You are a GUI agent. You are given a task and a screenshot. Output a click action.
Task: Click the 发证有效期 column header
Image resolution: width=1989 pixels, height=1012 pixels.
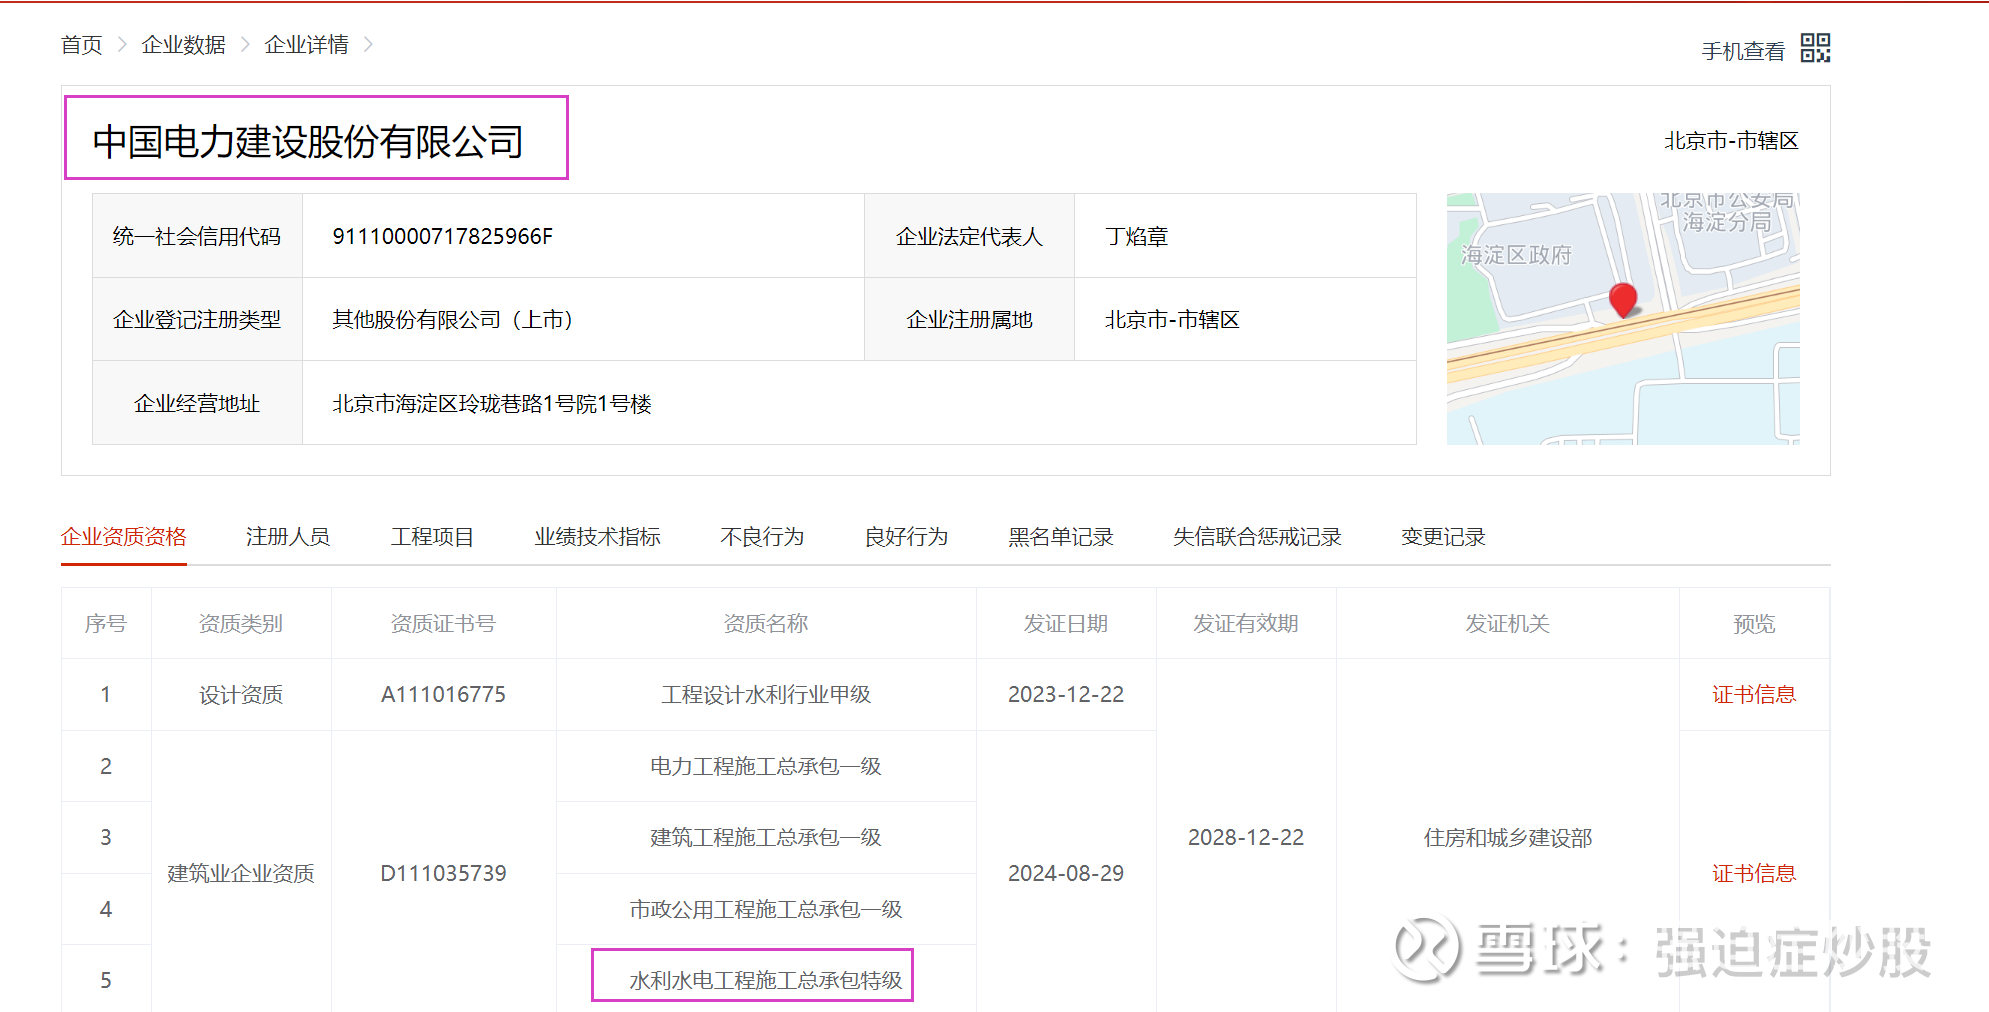[1246, 623]
